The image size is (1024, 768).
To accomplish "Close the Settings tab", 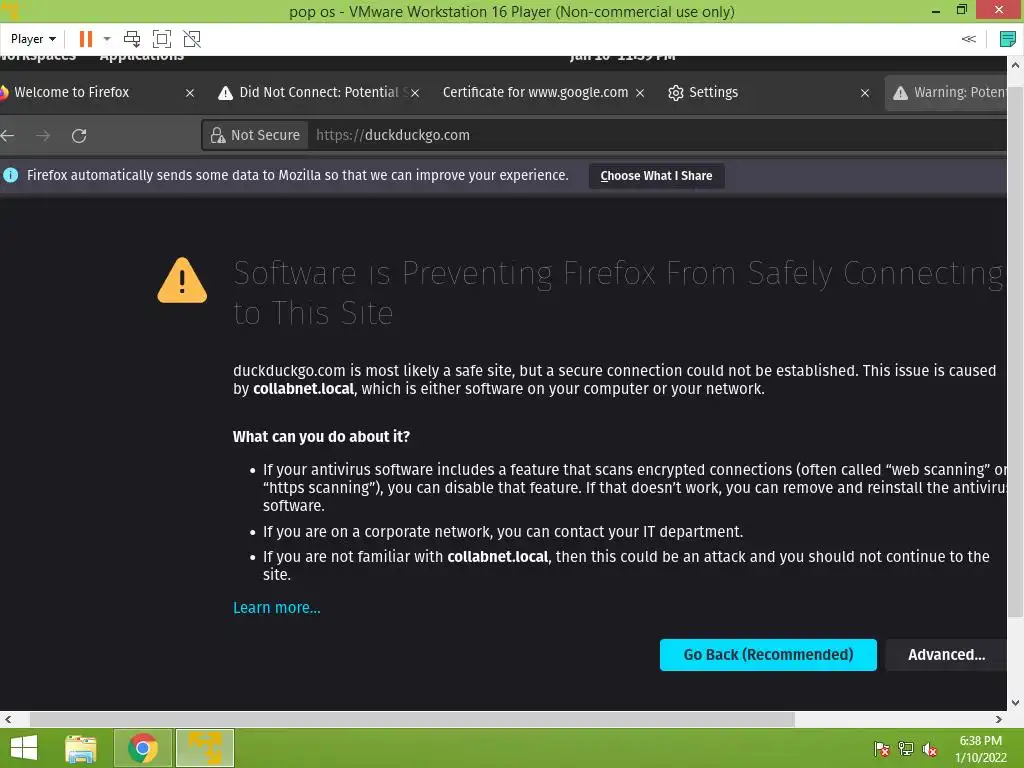I will [865, 93].
